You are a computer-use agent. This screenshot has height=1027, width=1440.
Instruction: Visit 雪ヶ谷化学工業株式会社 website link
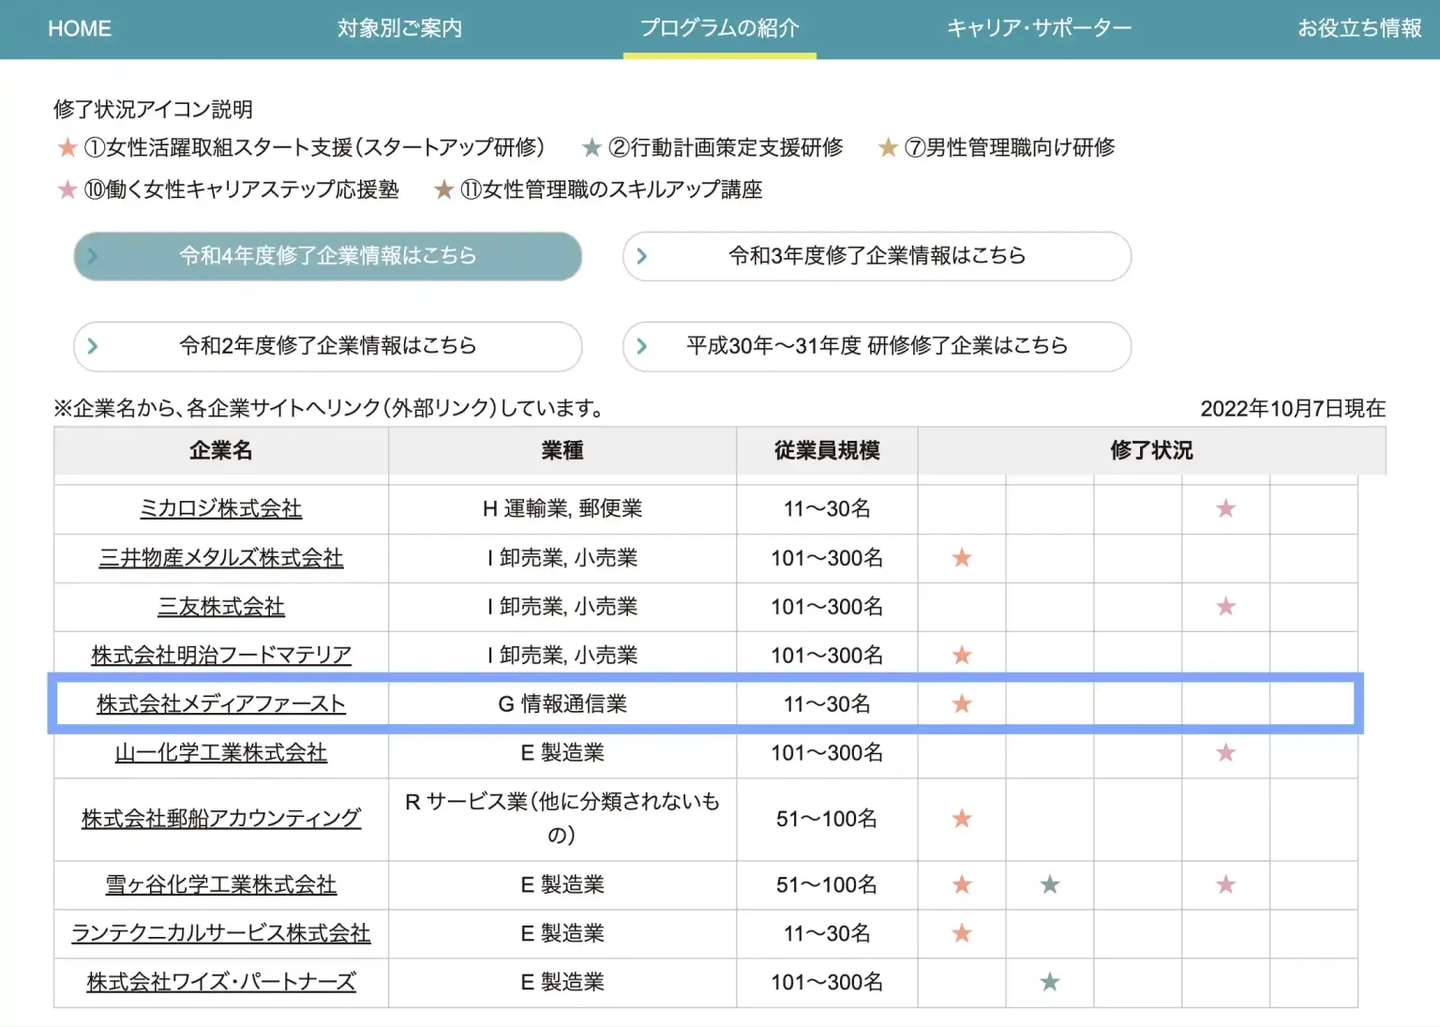[221, 884]
